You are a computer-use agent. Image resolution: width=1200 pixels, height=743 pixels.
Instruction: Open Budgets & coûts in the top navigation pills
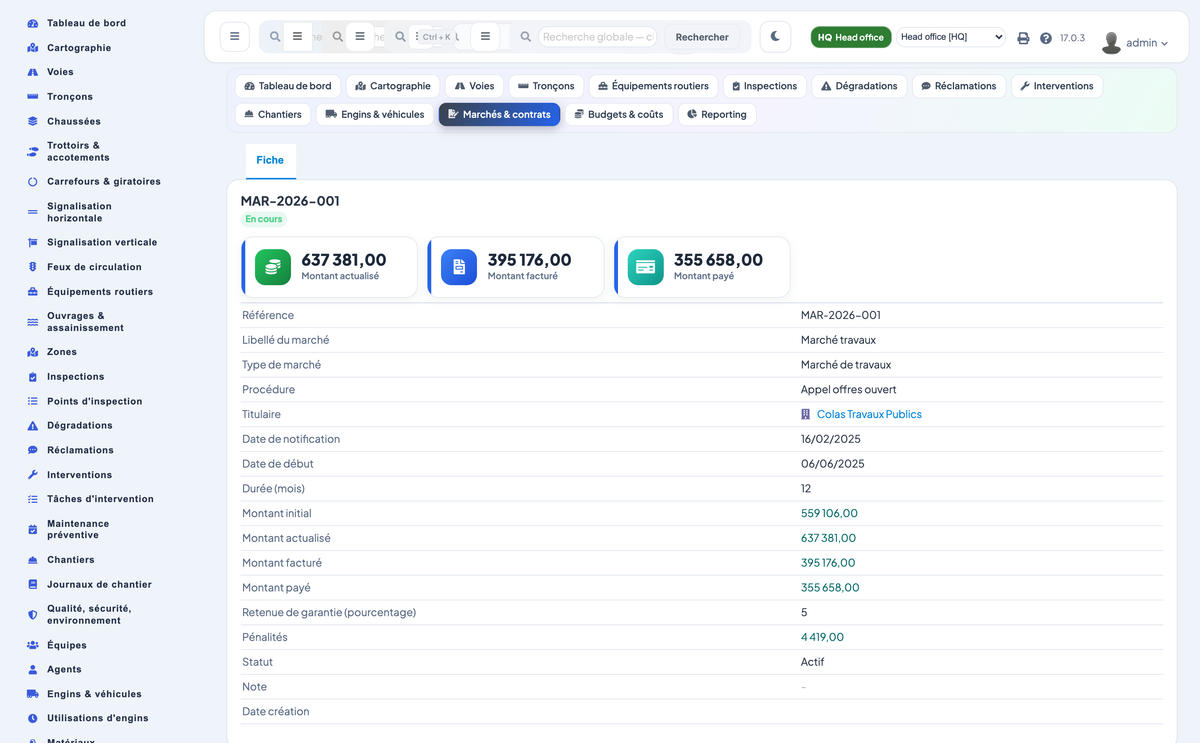(619, 114)
